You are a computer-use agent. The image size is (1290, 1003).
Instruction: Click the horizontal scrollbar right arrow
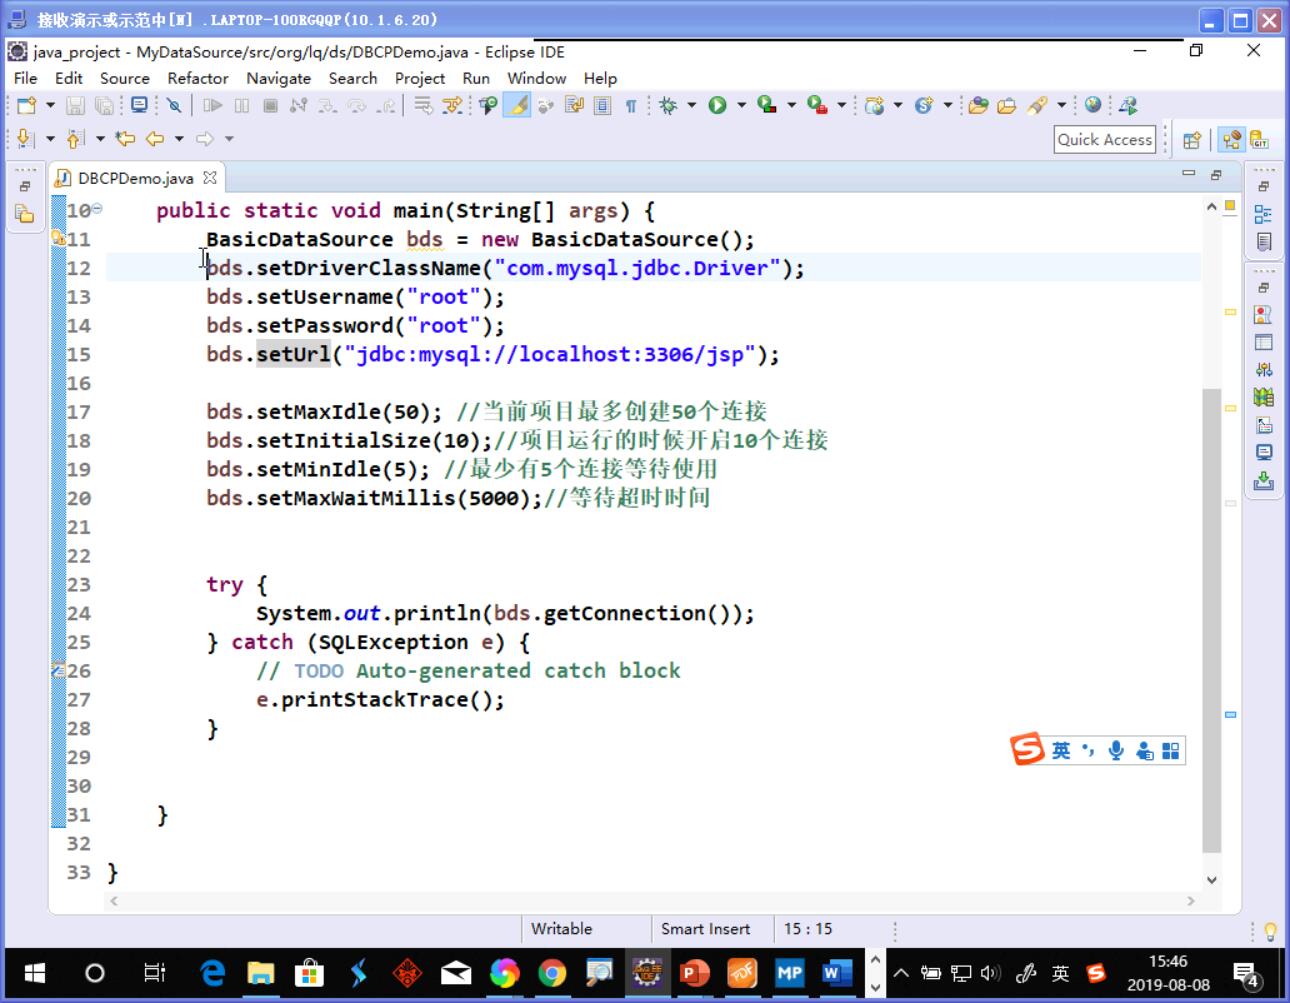click(1190, 901)
